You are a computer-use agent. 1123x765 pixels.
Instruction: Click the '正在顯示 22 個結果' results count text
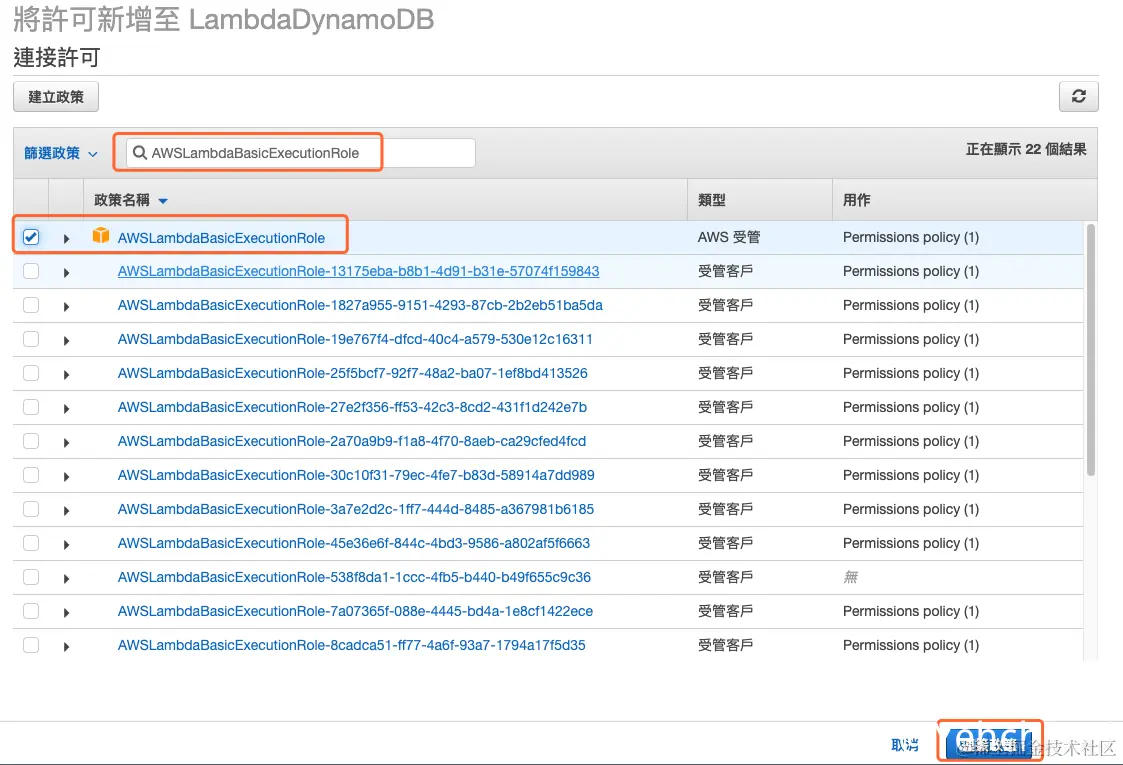[1026, 149]
